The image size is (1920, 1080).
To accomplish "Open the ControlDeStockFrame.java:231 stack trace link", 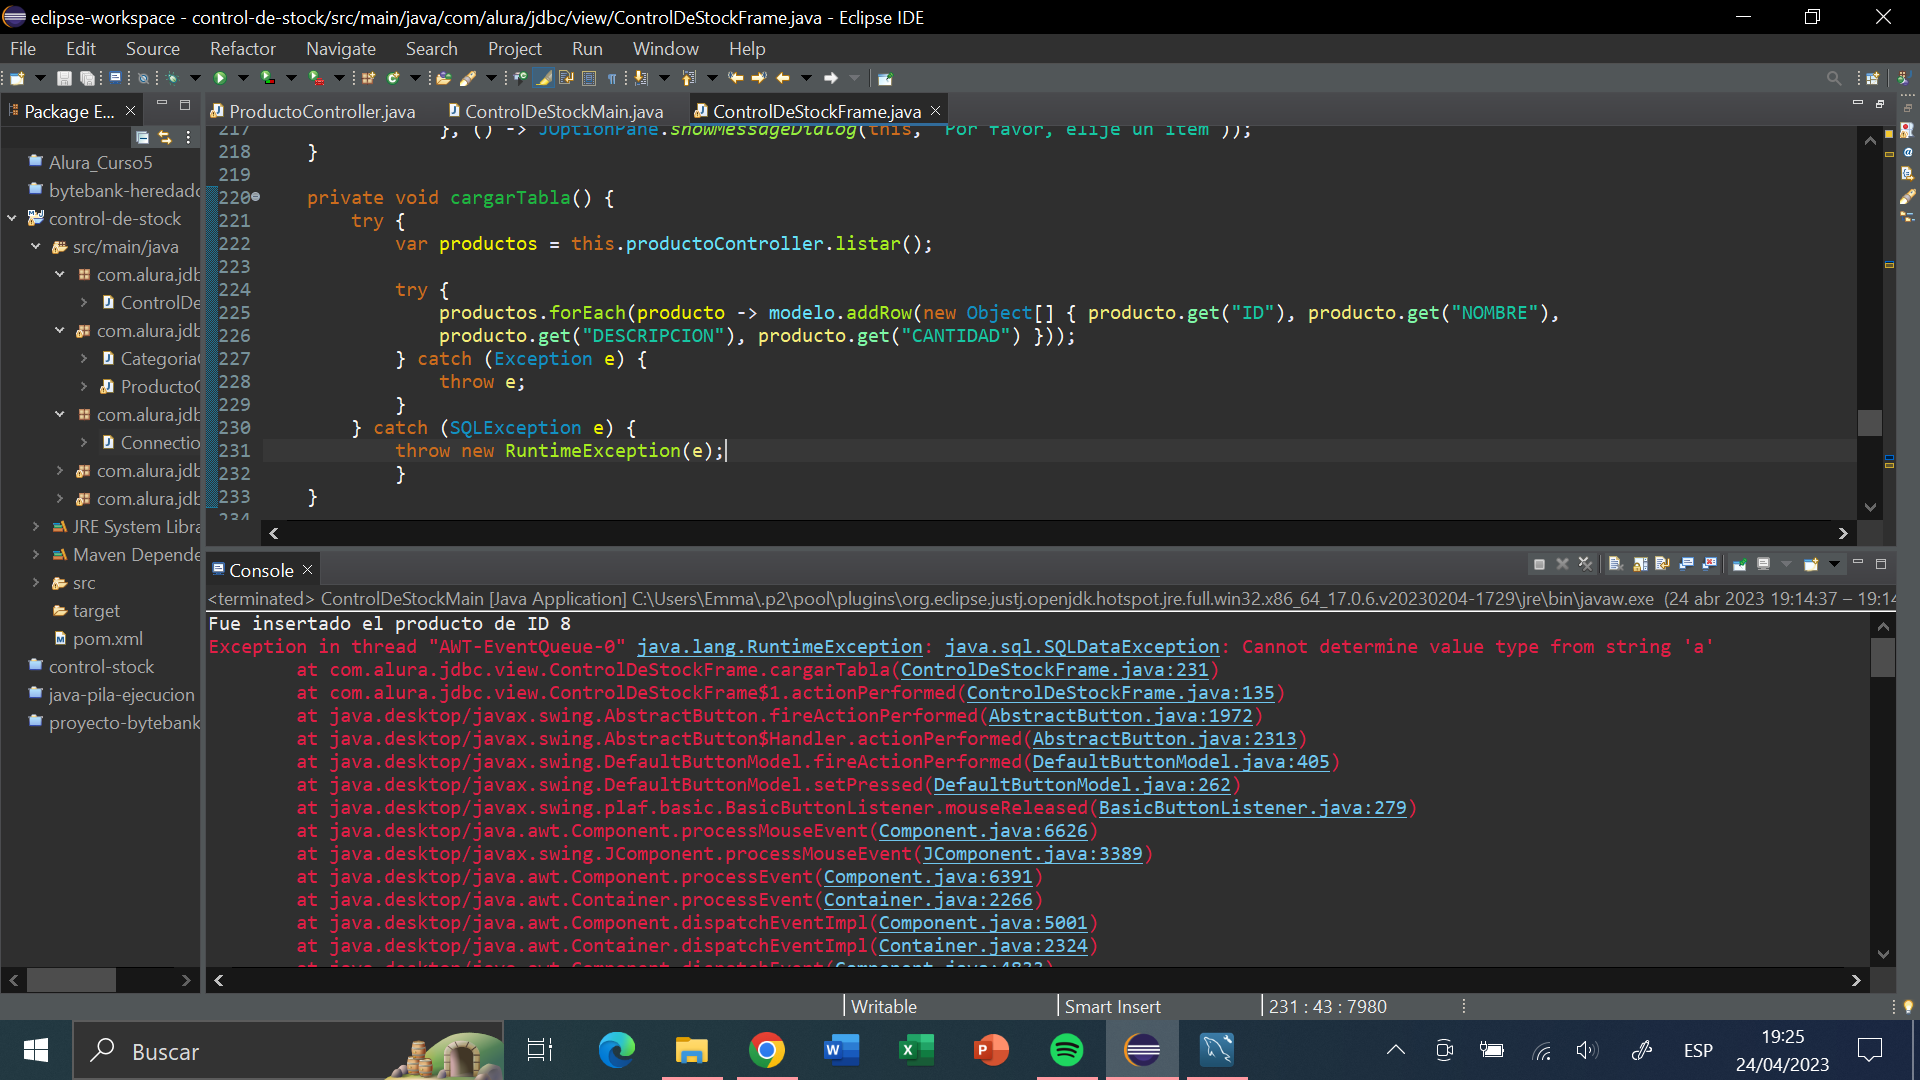I will 1054,669.
